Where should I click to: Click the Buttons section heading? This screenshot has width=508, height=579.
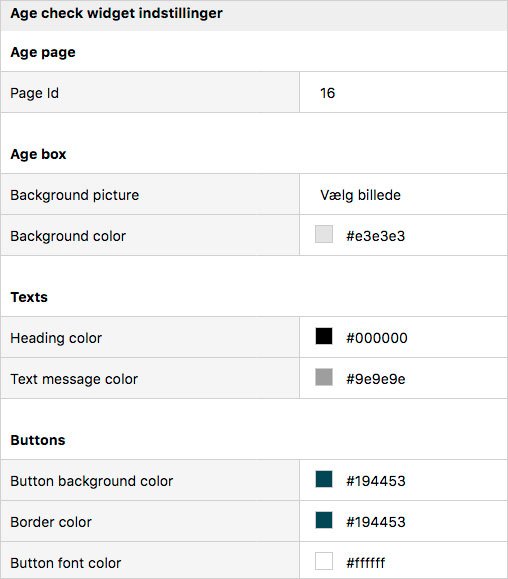38,440
